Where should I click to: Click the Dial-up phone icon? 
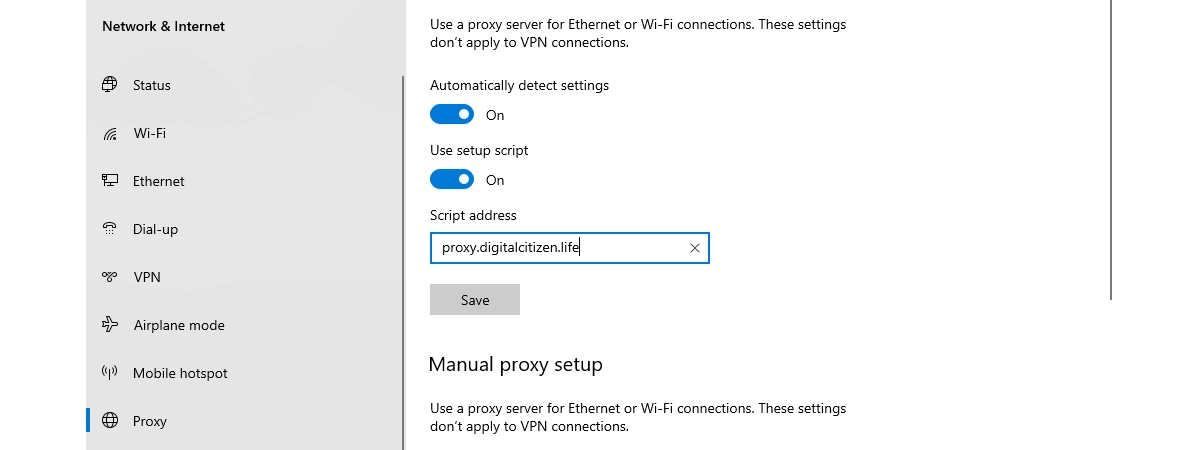pyautogui.click(x=110, y=229)
